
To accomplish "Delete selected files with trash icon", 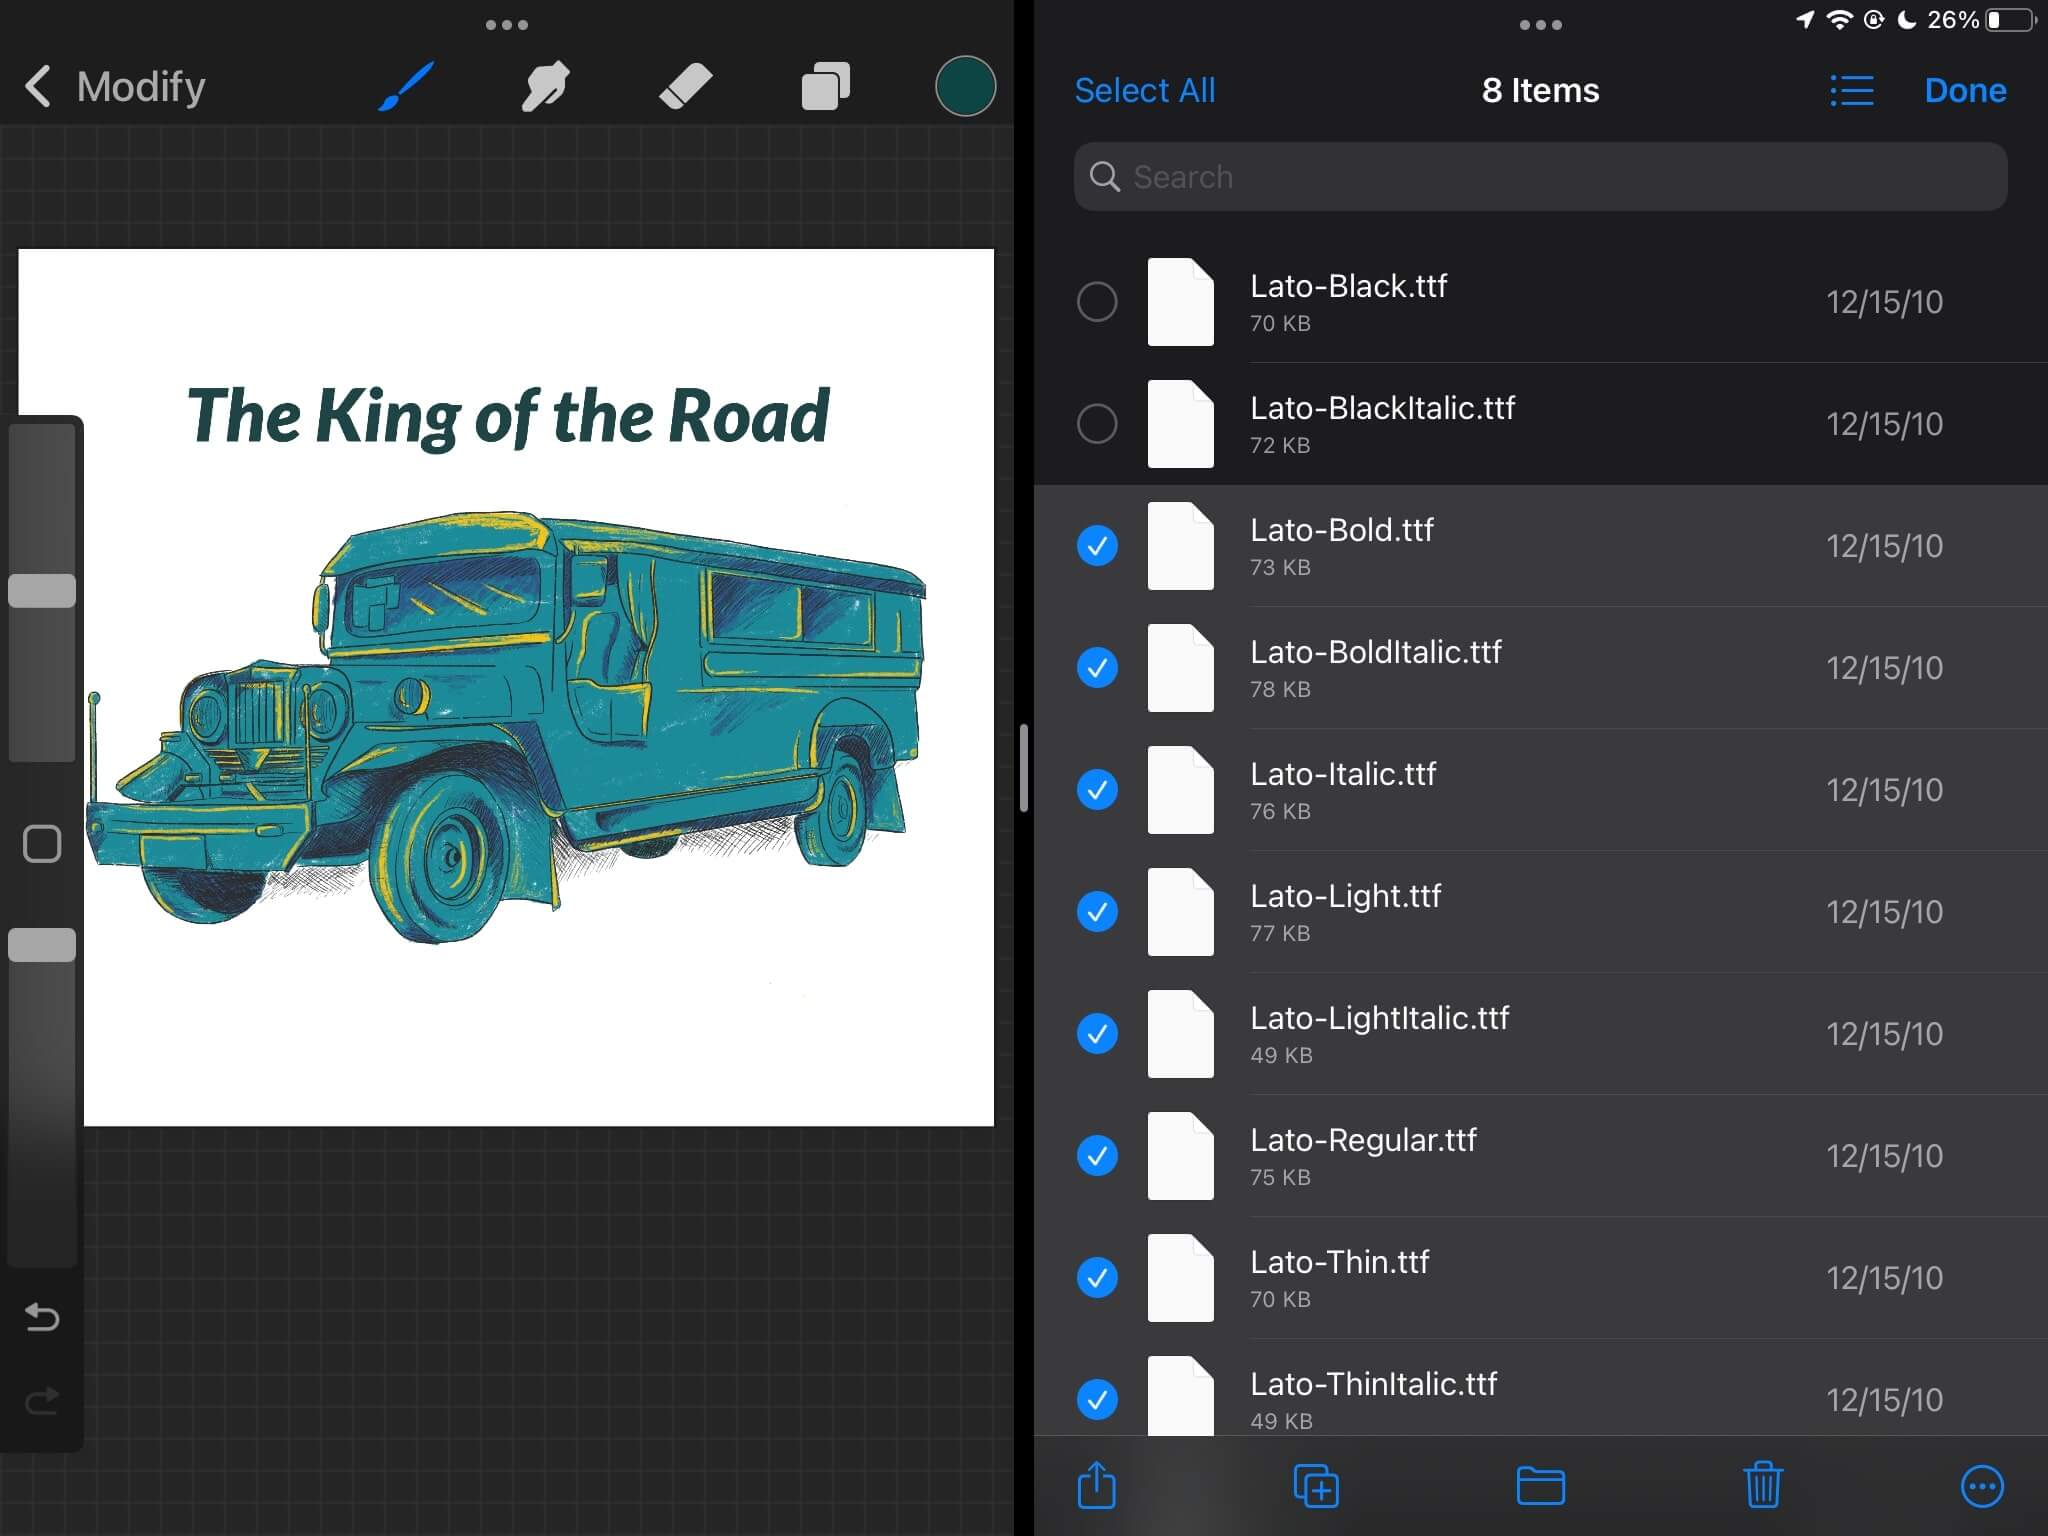I will 1763,1486.
